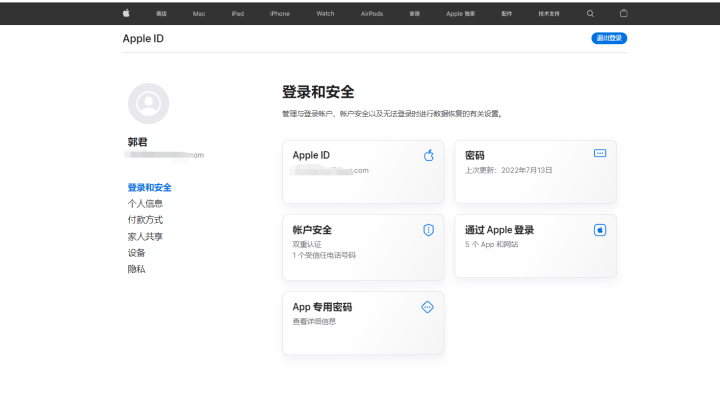Click the shield icon on 帐户安全 card

428,230
